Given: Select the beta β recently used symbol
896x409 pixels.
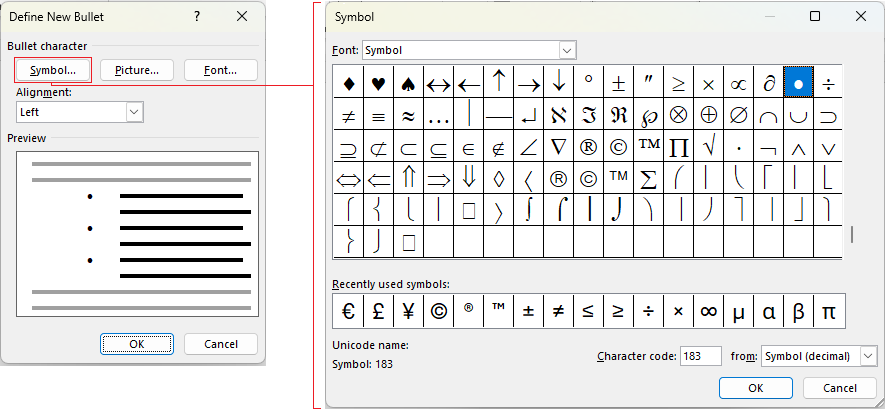Looking at the screenshot, I should point(799,311).
